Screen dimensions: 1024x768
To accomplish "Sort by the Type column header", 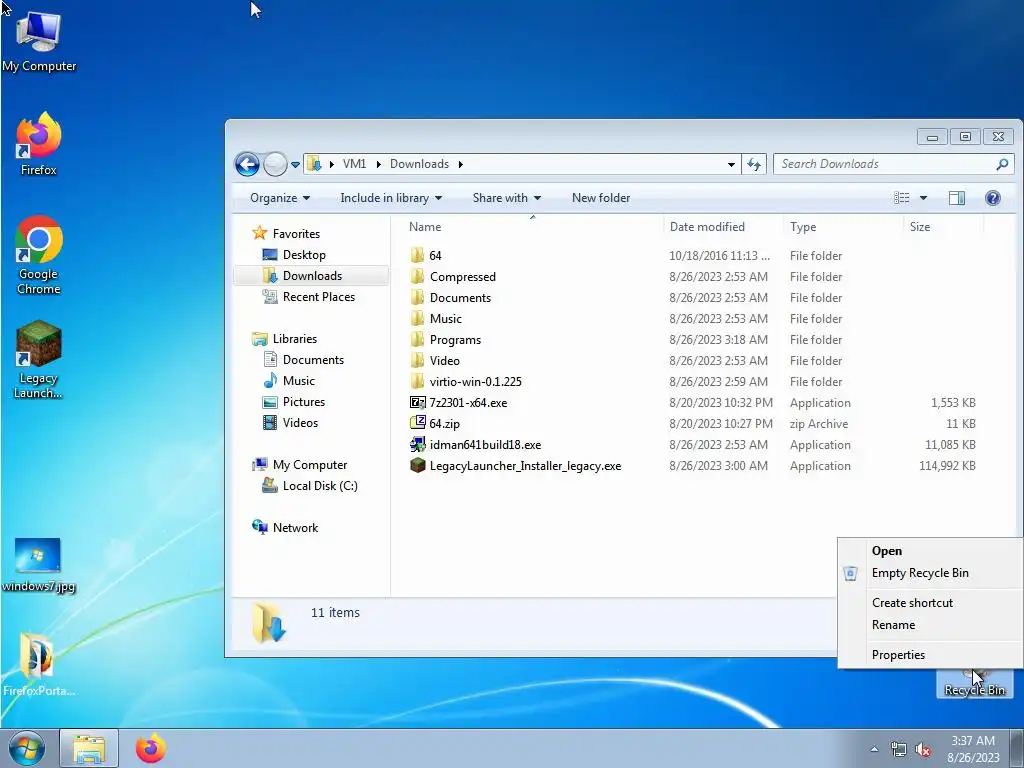I will point(843,227).
